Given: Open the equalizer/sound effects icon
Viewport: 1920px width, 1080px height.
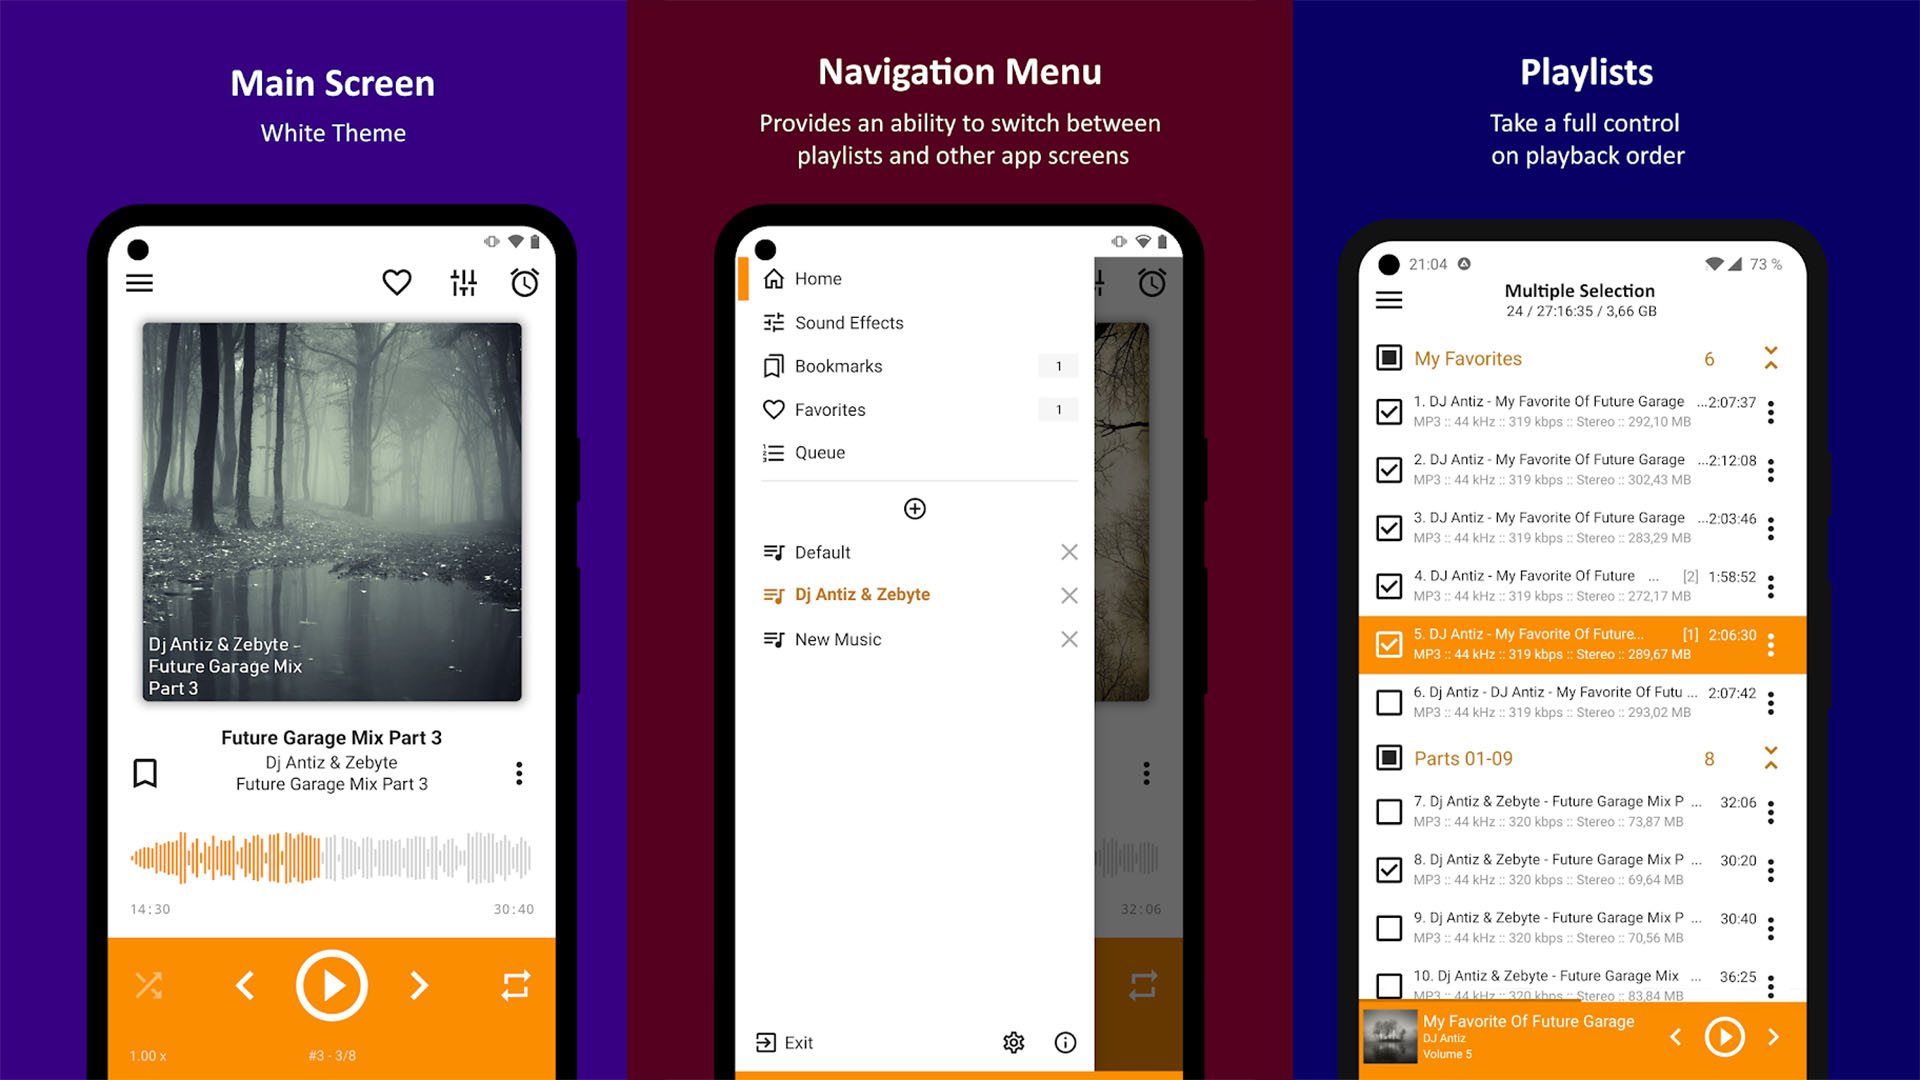Looking at the screenshot, I should (460, 284).
